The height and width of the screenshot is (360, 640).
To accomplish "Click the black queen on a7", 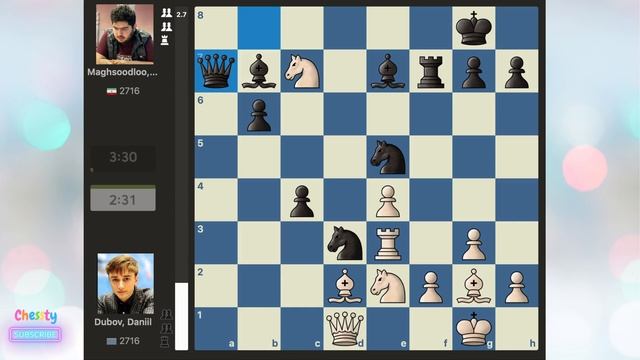I will [x=216, y=71].
